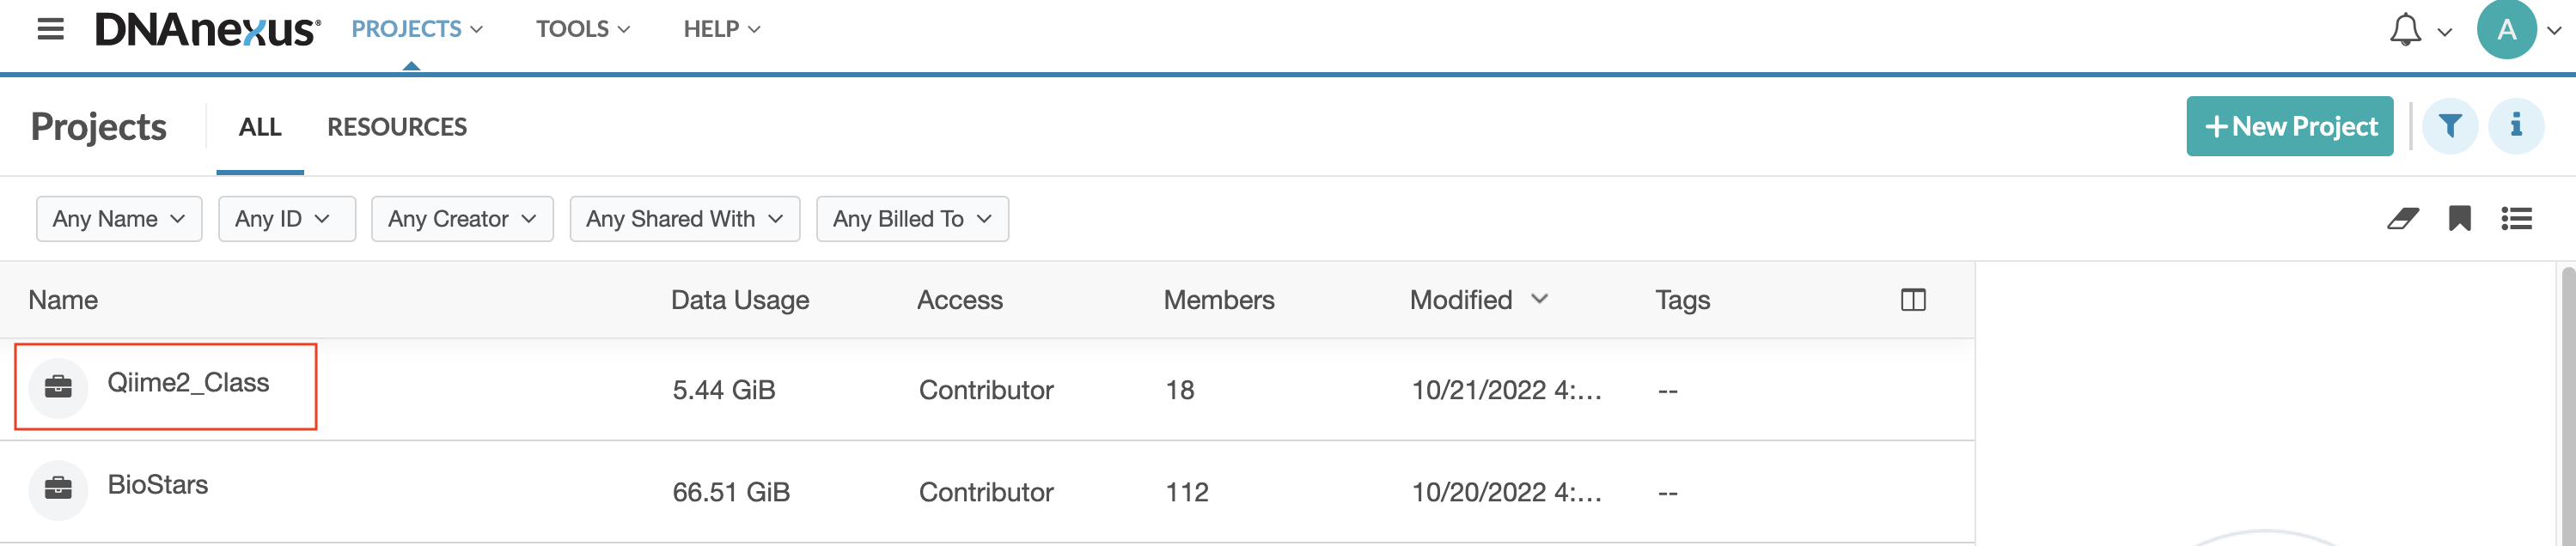This screenshot has width=2576, height=546.
Task: Click the New Project button
Action: point(2289,126)
